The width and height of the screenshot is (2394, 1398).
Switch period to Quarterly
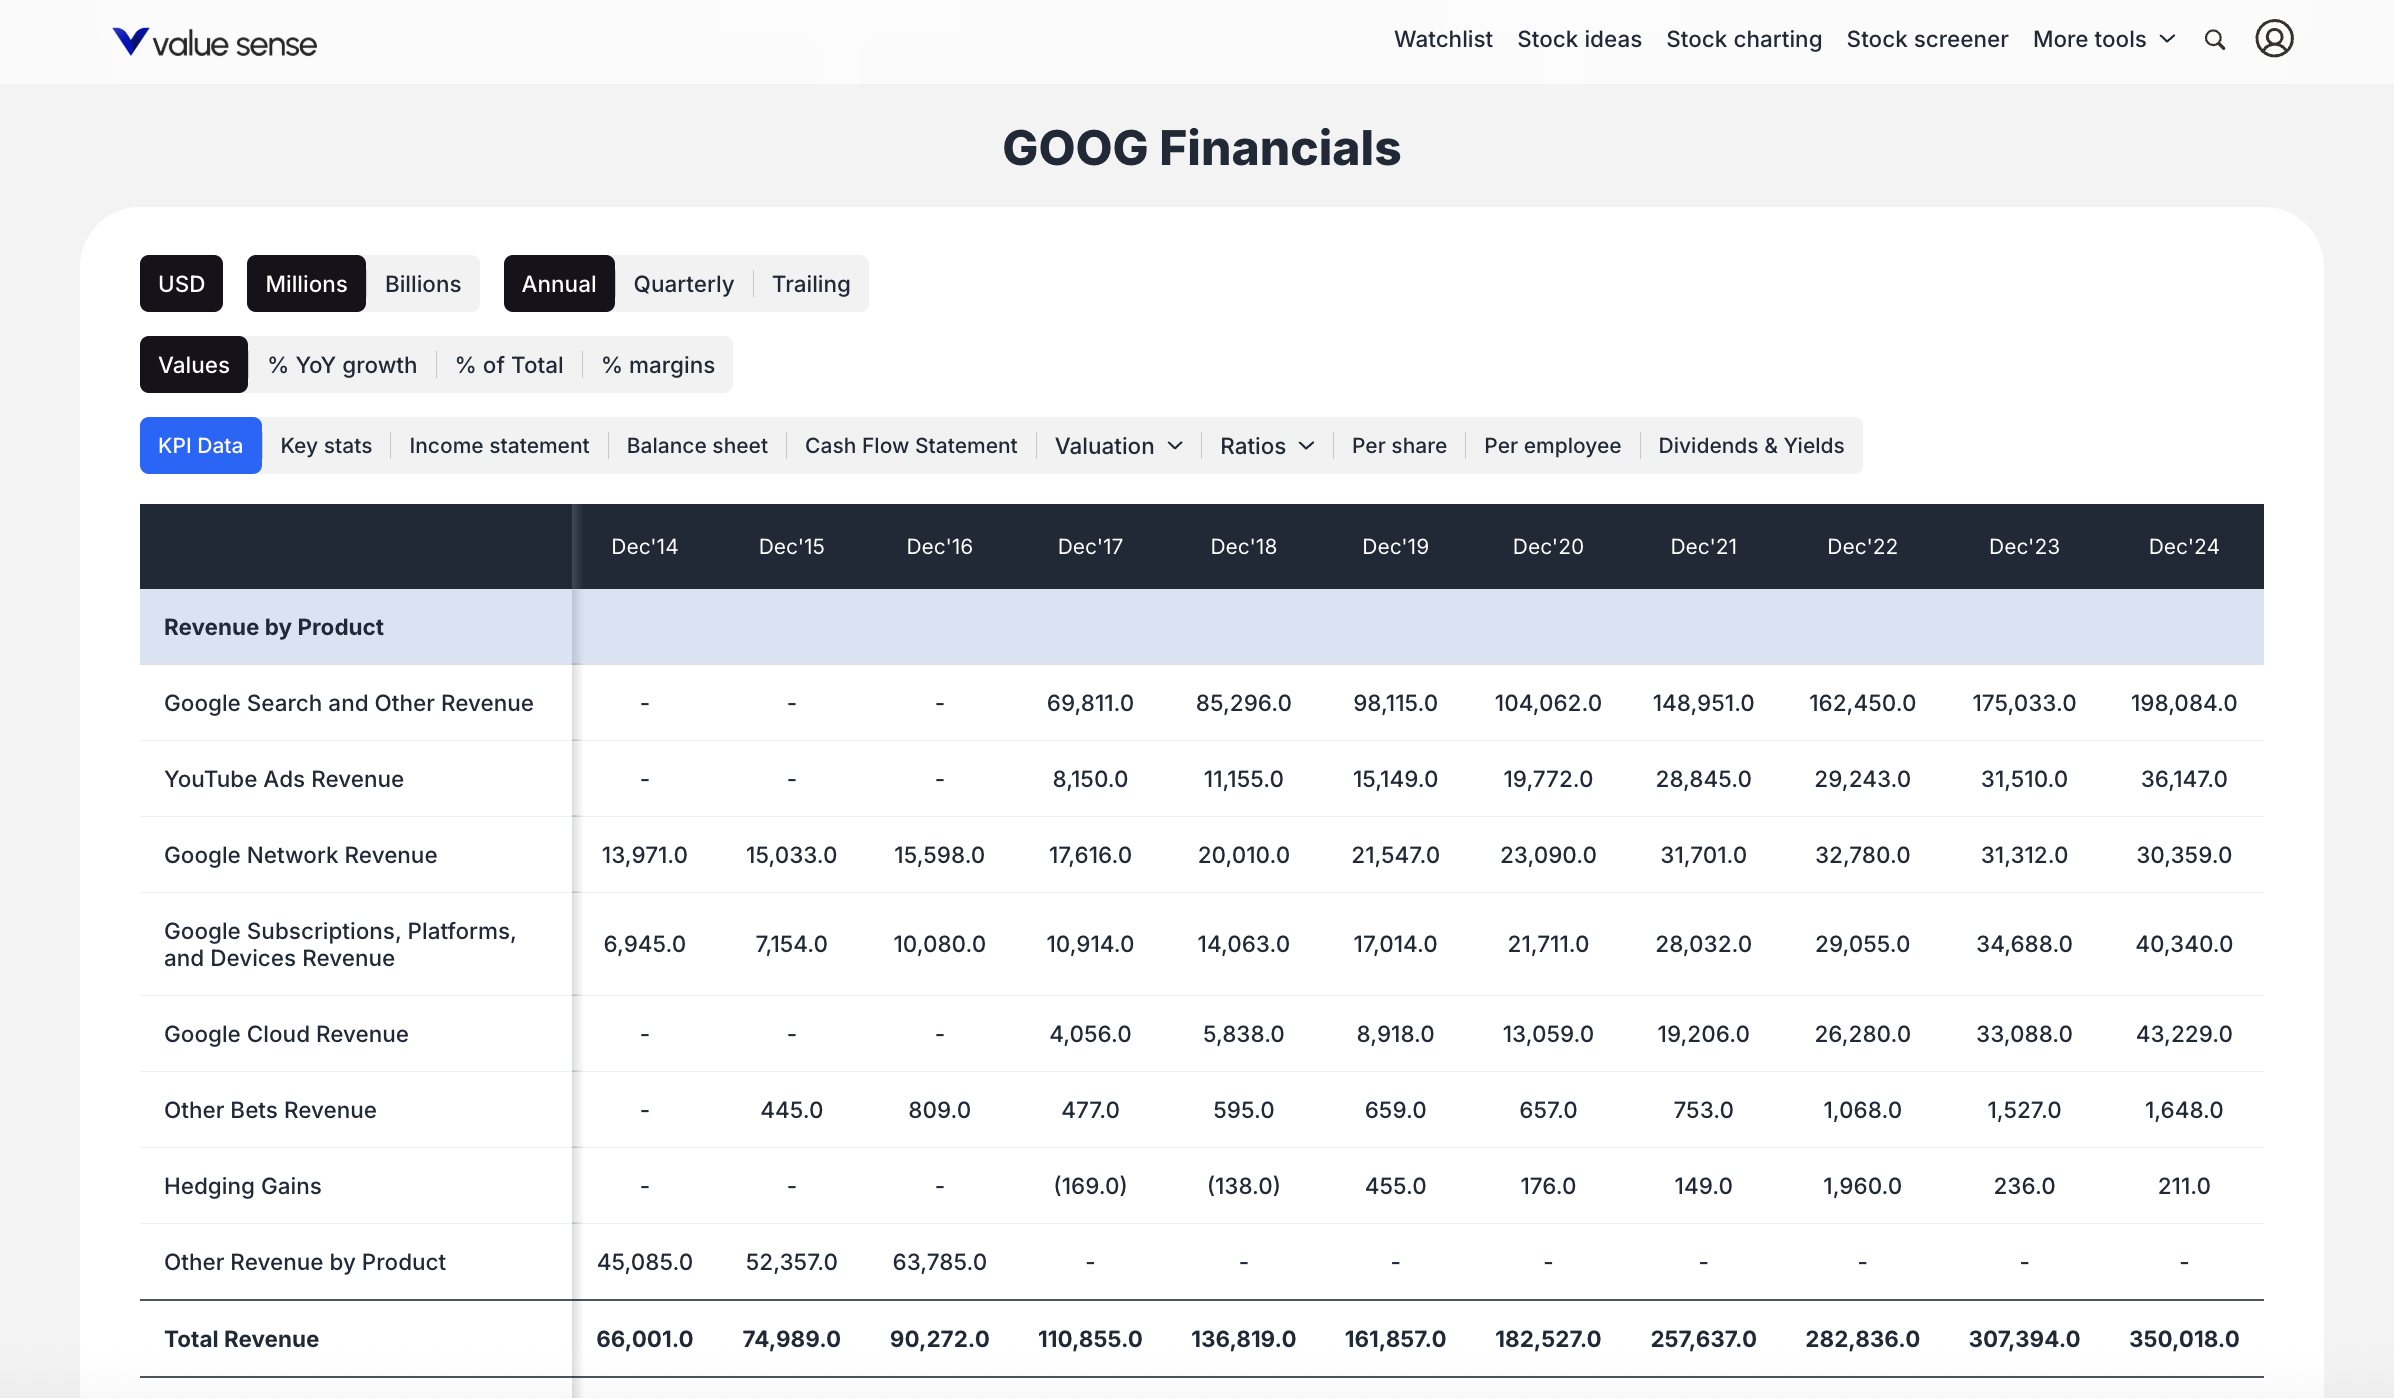click(683, 283)
